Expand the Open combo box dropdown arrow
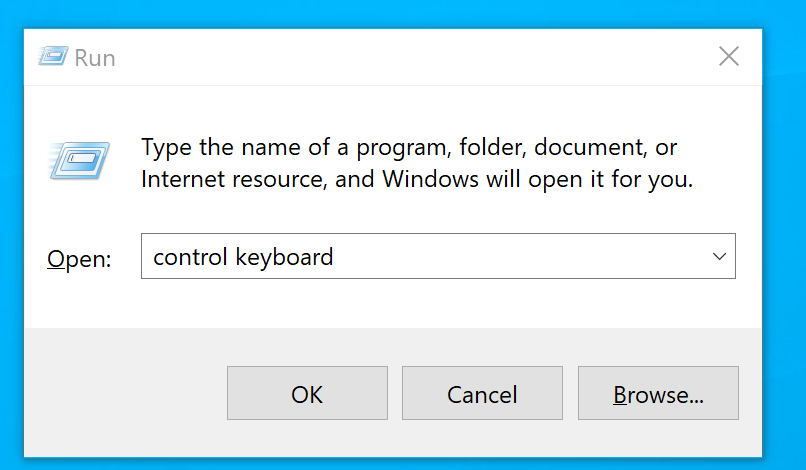The image size is (806, 470). click(x=718, y=256)
